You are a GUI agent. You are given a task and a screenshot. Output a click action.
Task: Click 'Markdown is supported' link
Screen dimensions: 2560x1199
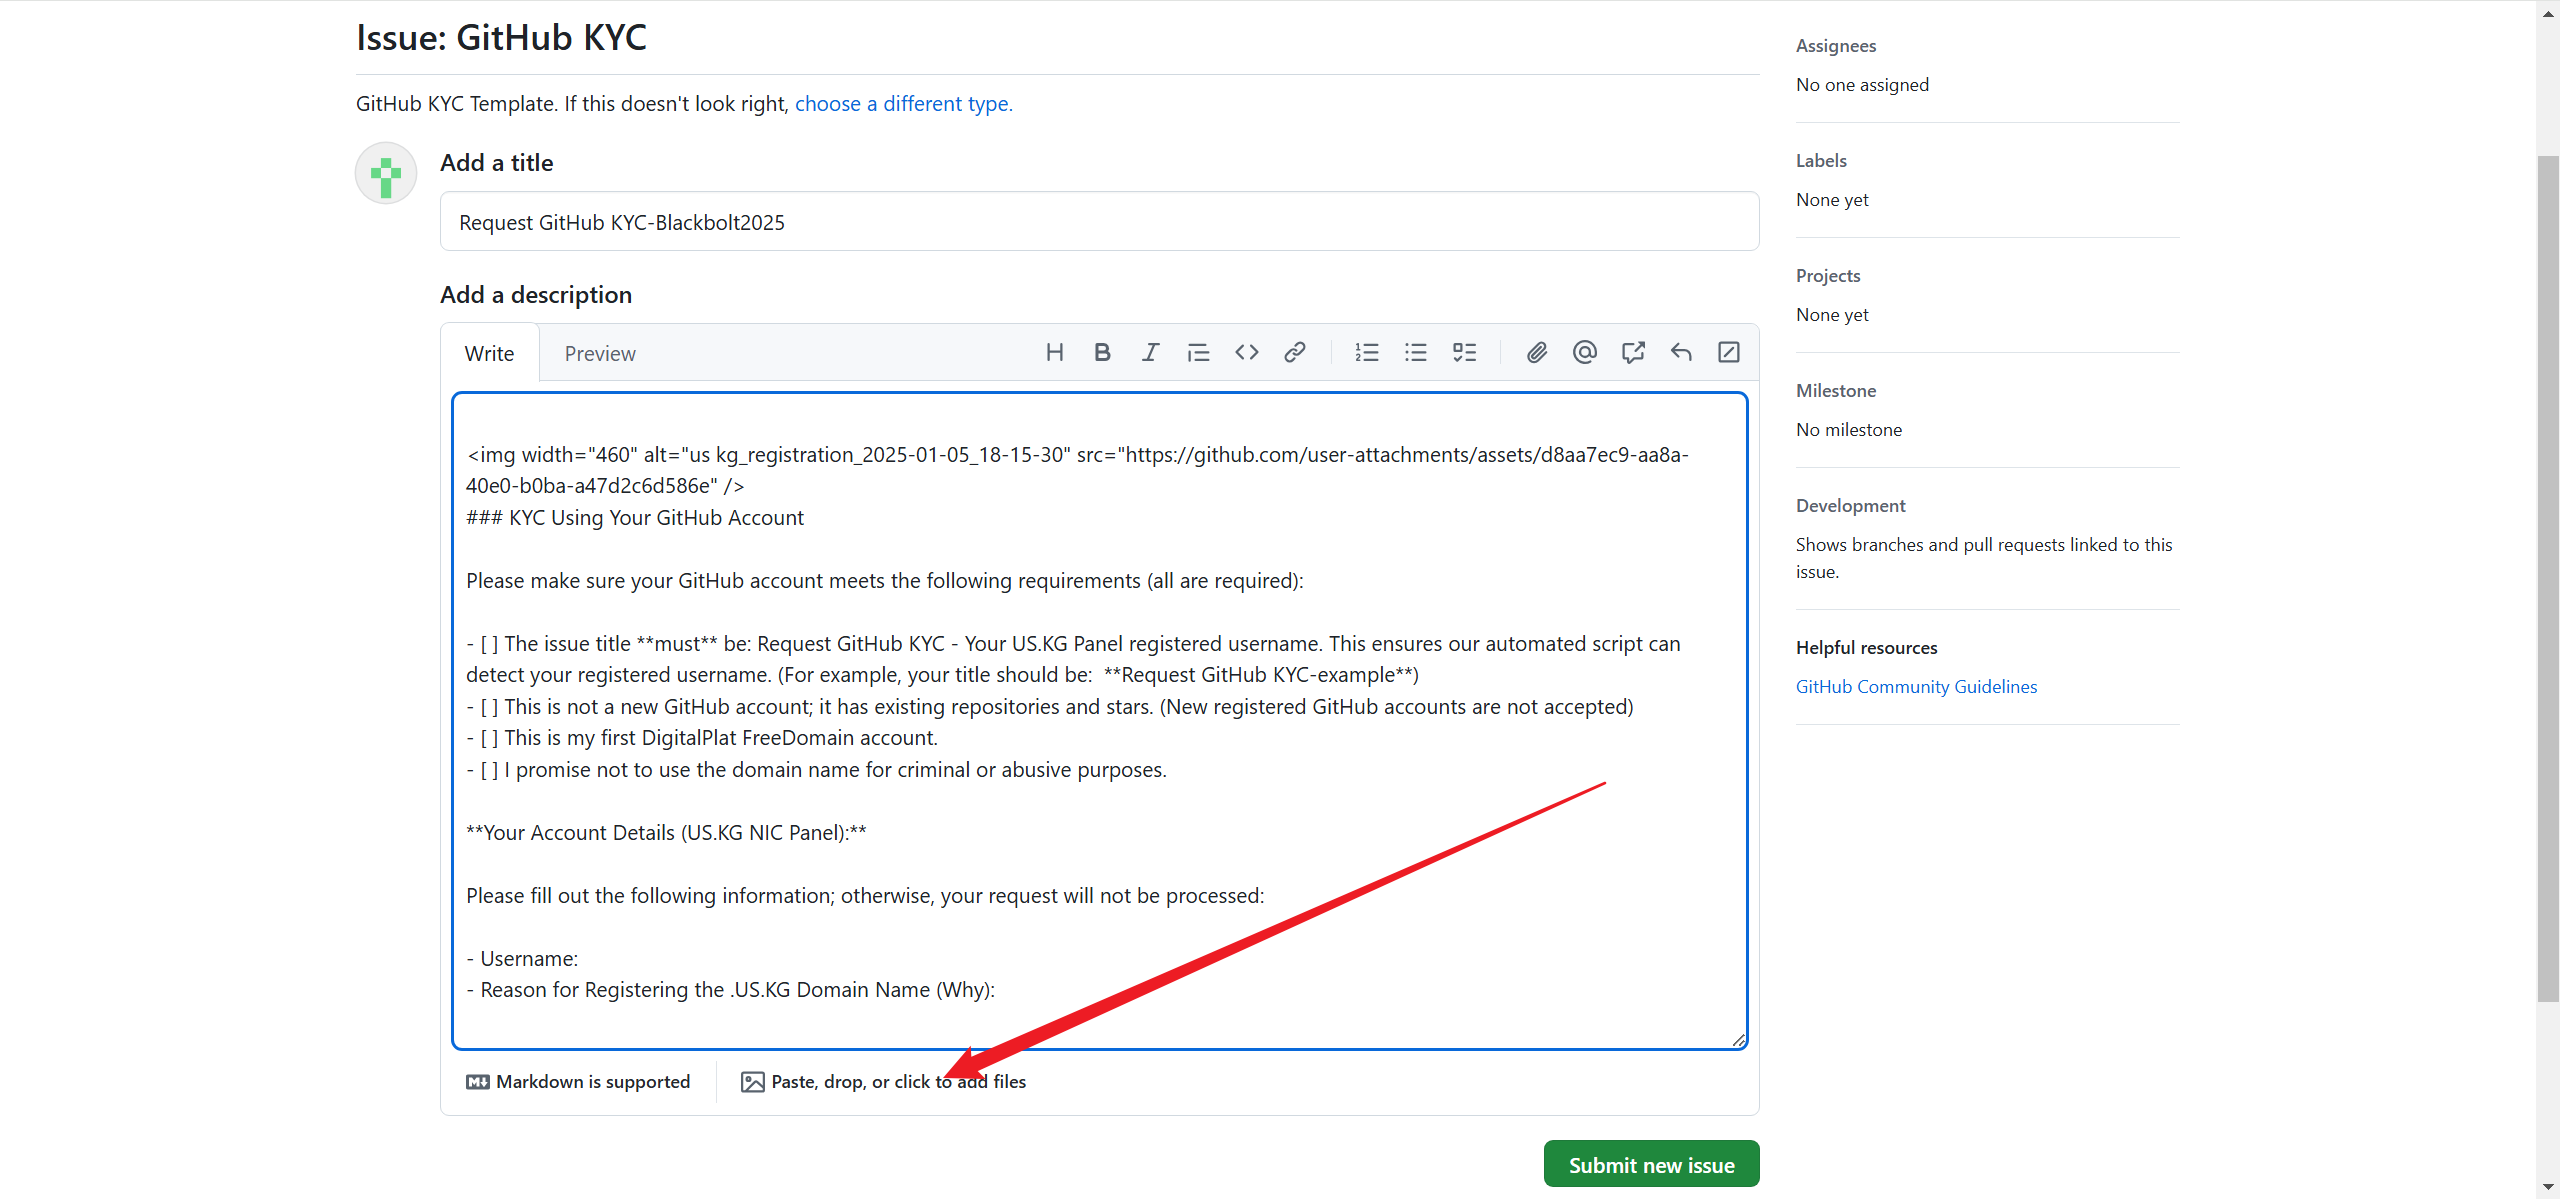tap(578, 1082)
